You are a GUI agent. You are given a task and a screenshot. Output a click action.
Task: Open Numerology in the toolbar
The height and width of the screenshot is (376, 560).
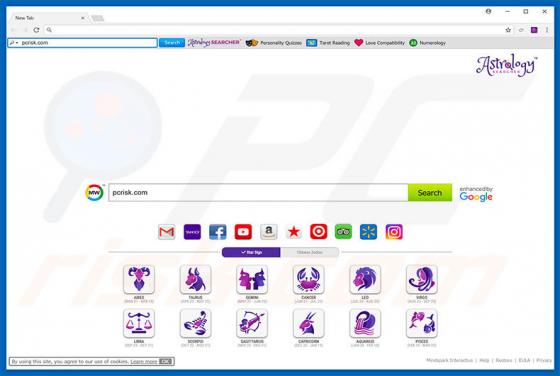pyautogui.click(x=428, y=43)
